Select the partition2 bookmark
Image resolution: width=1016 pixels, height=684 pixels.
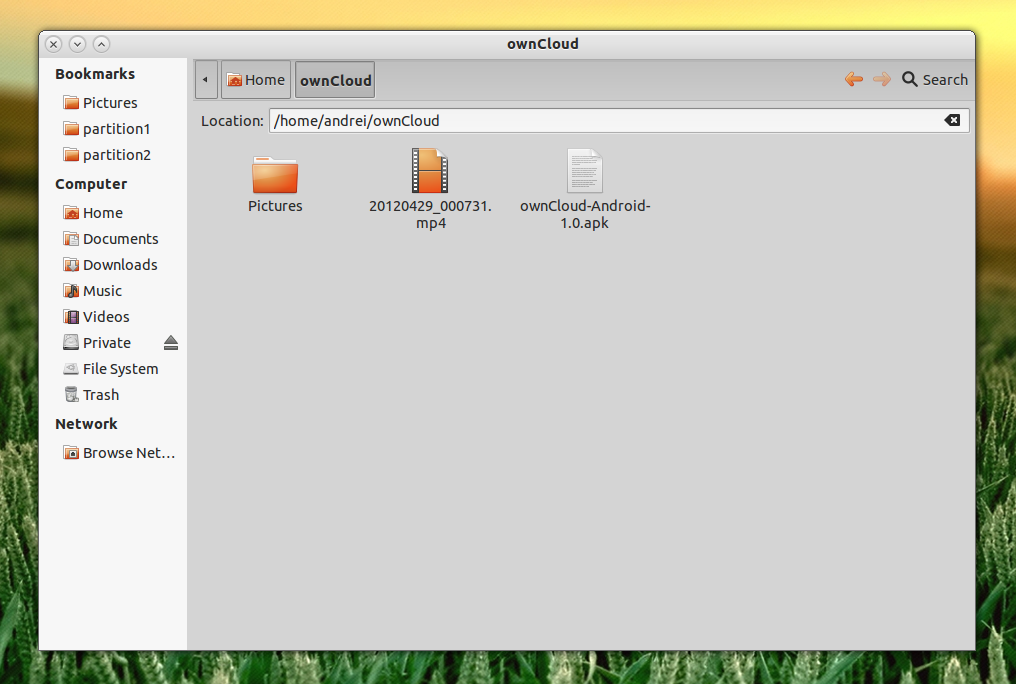click(x=115, y=154)
